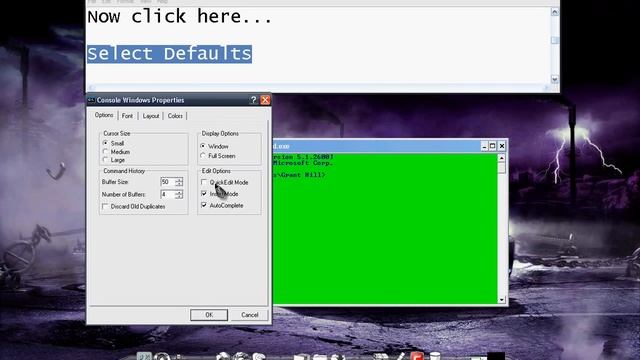Click the Buffer Size input field

[x=167, y=182]
